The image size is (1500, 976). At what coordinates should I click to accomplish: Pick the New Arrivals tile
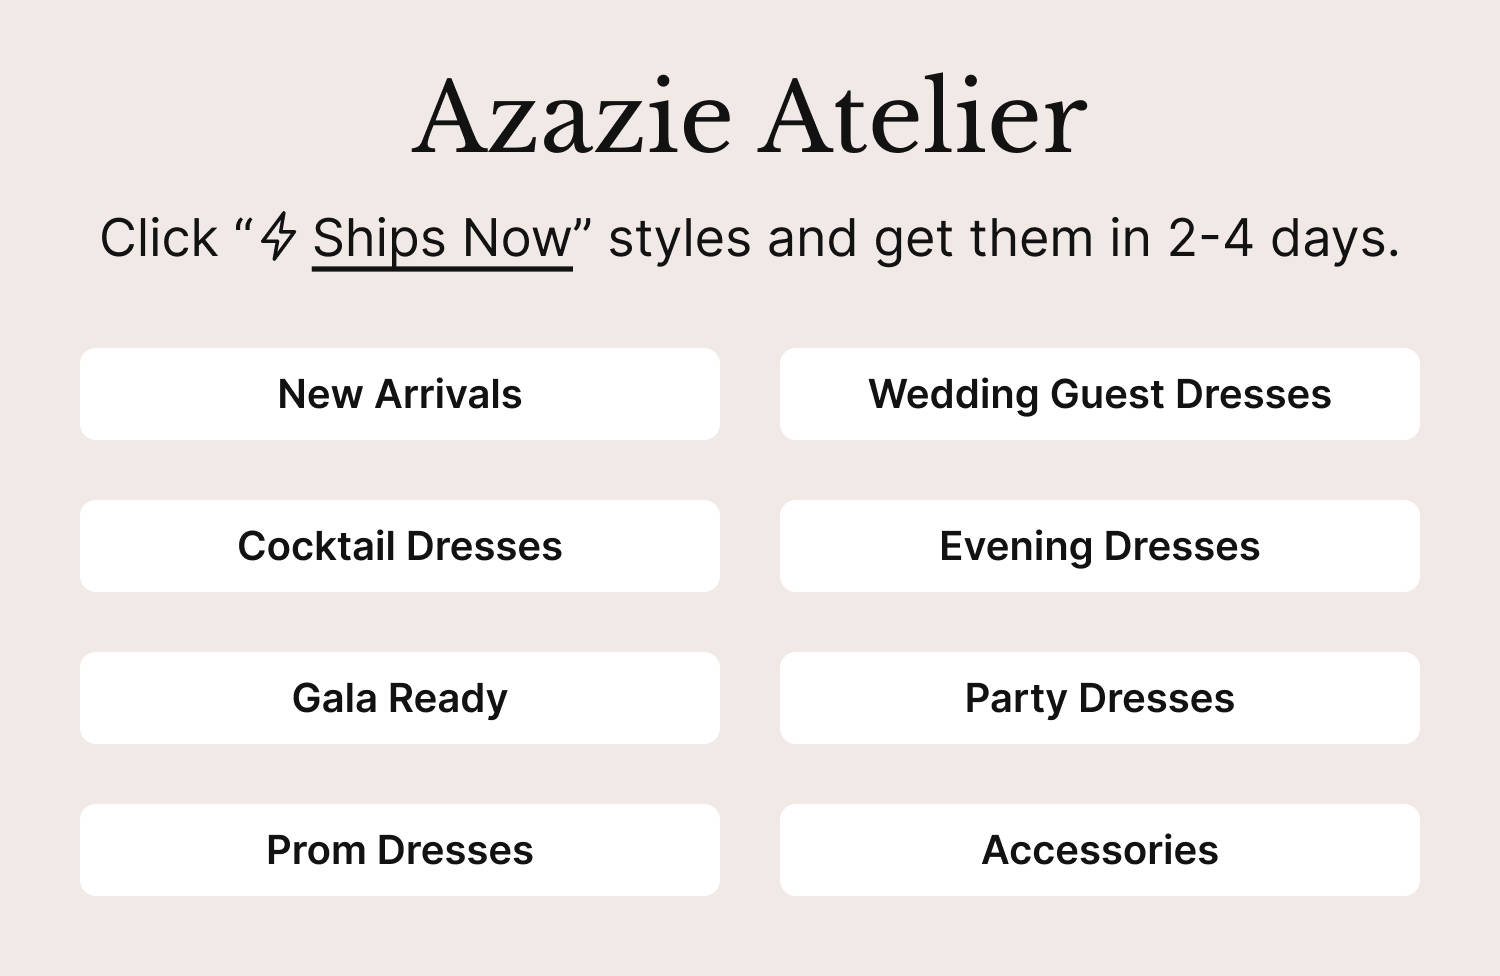click(400, 394)
